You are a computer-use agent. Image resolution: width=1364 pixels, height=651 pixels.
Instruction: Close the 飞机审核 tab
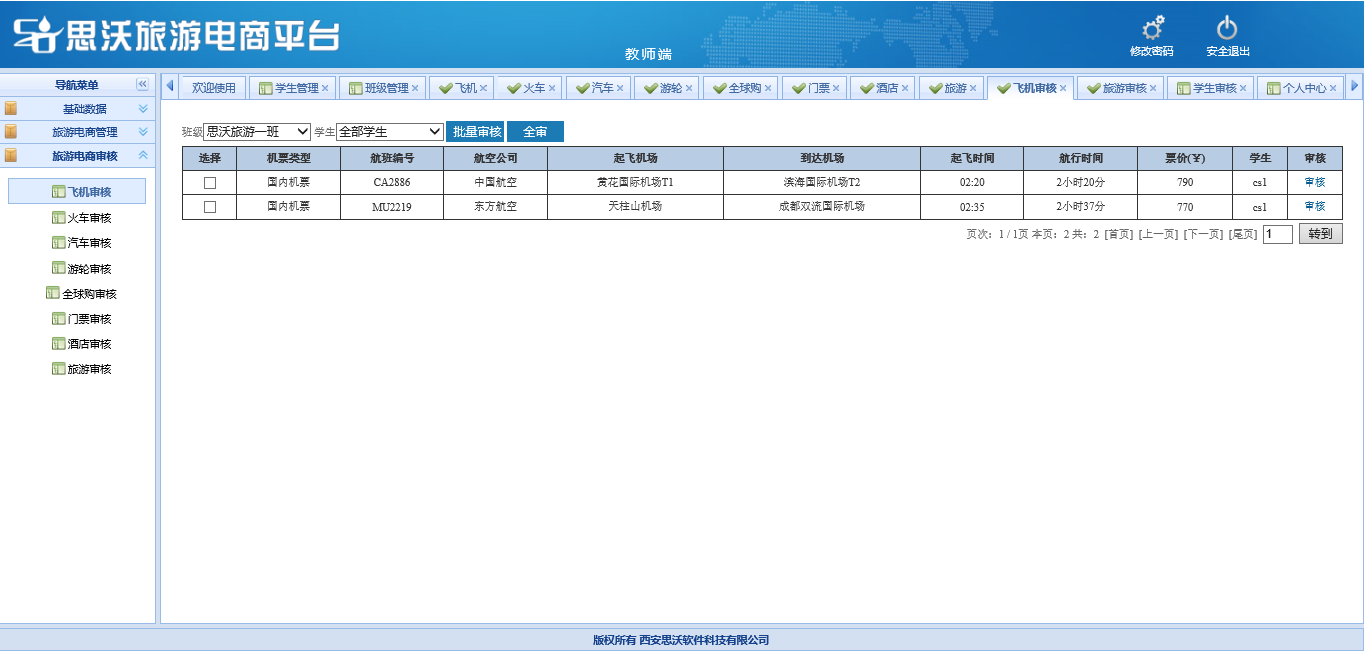click(x=1063, y=88)
